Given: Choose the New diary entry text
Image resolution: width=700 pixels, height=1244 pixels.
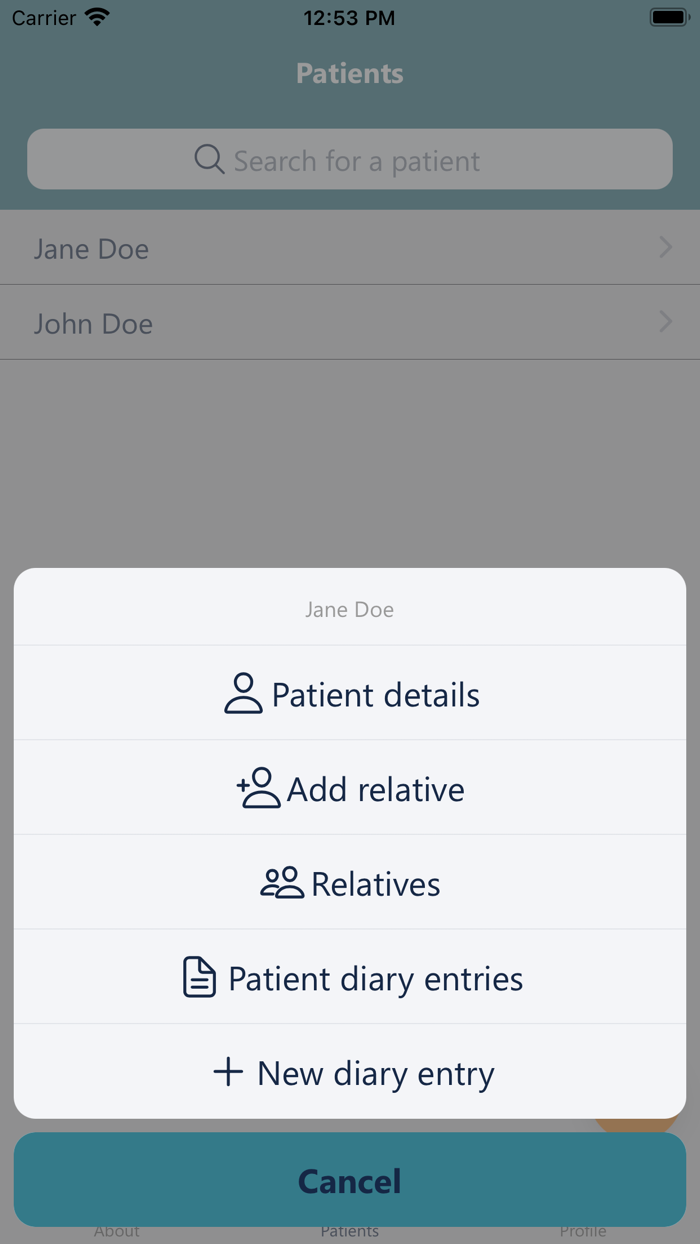Looking at the screenshot, I should [x=376, y=1074].
